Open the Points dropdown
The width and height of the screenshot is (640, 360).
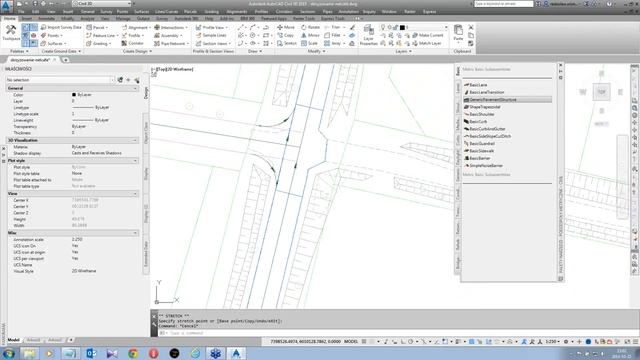pos(51,36)
